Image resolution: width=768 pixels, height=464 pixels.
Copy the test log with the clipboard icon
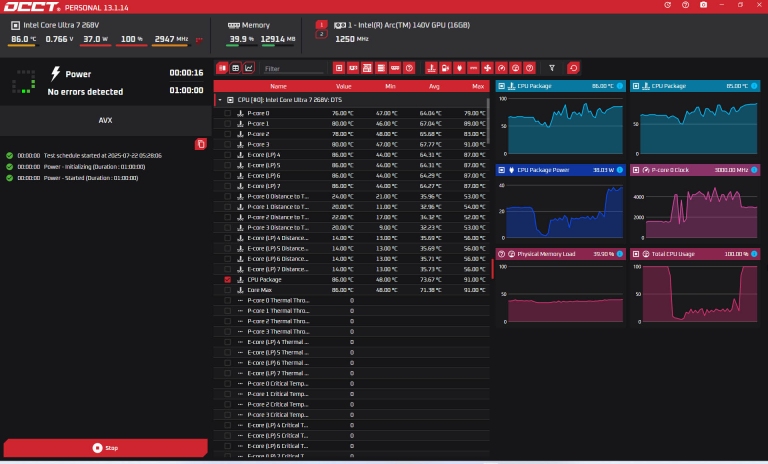200,144
